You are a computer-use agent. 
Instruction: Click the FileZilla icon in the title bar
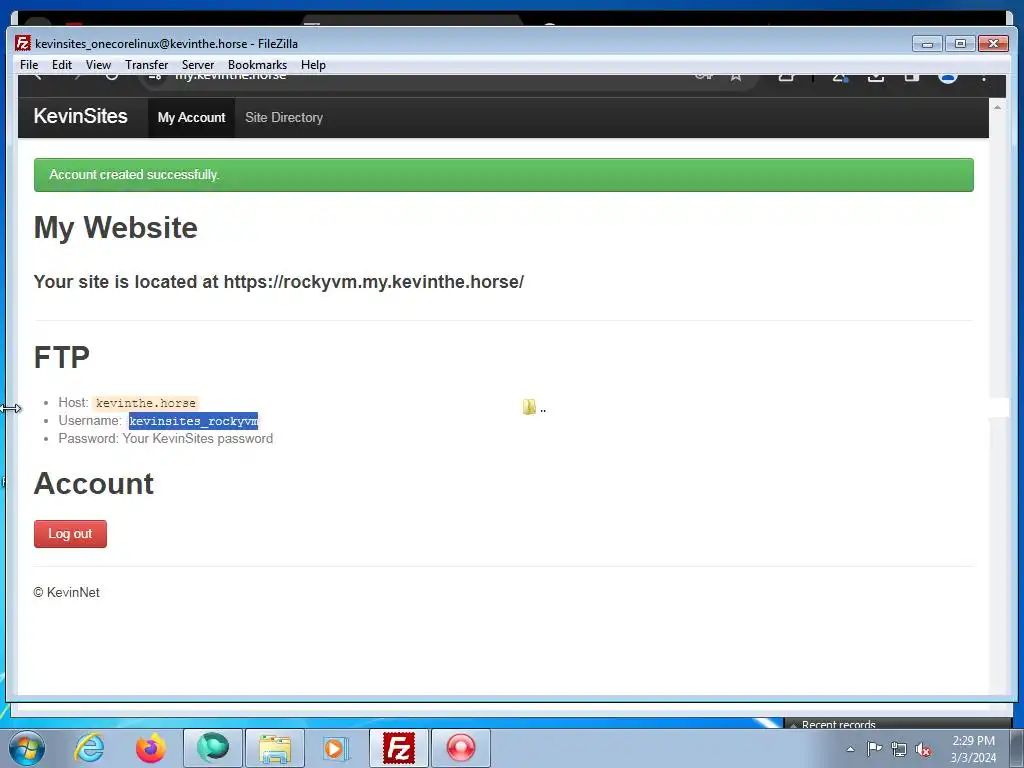[x=23, y=43]
